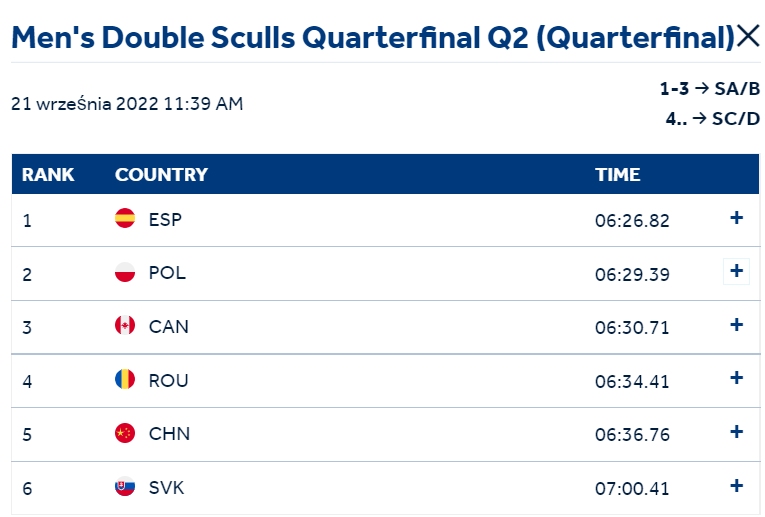Expand ESP row details with plus

pyautogui.click(x=736, y=218)
